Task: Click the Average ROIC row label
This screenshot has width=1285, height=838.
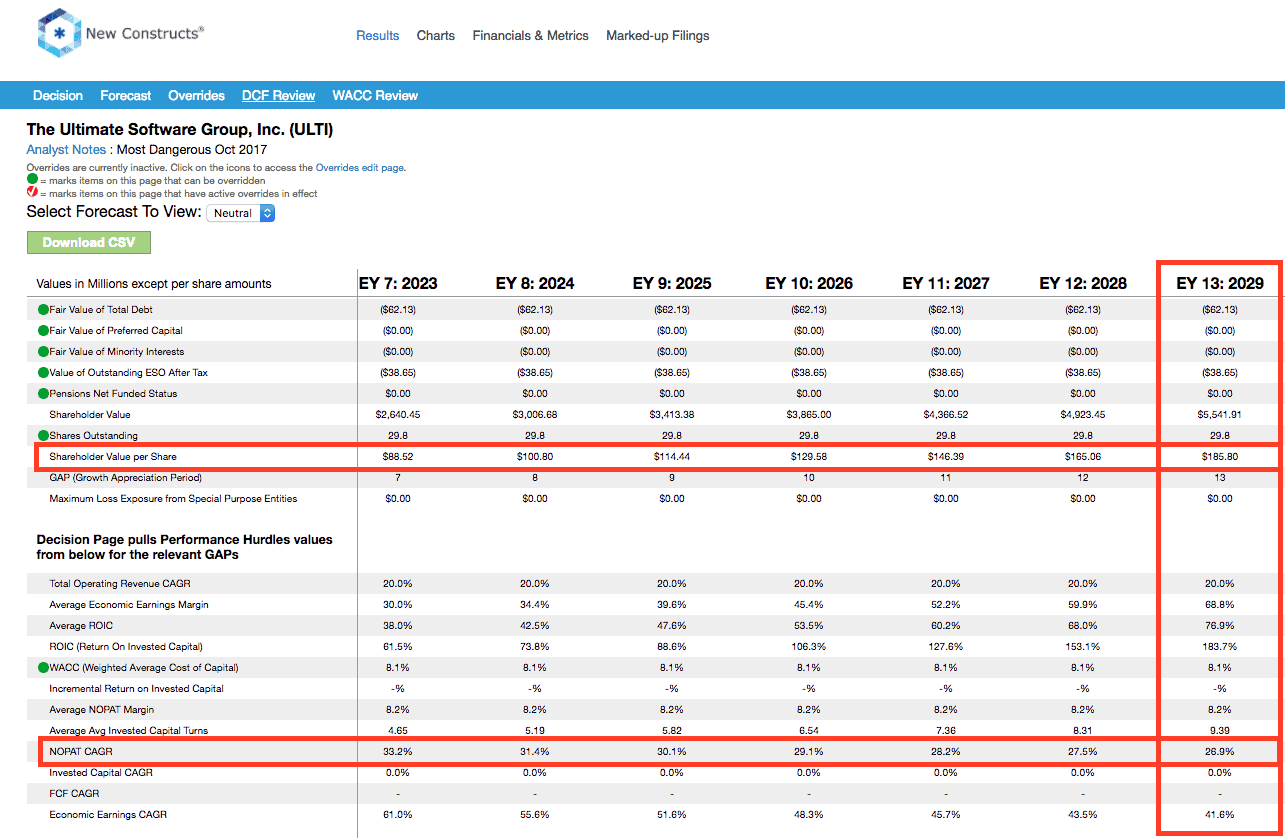Action: click(81, 625)
